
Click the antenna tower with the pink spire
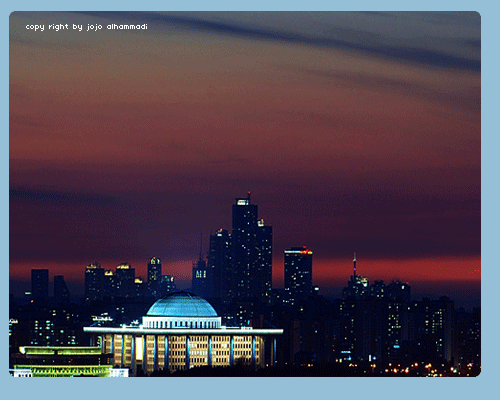point(355,265)
